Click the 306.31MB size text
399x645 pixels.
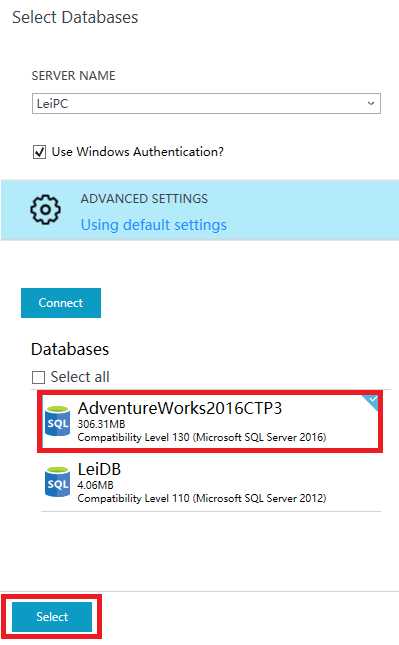pos(101,424)
